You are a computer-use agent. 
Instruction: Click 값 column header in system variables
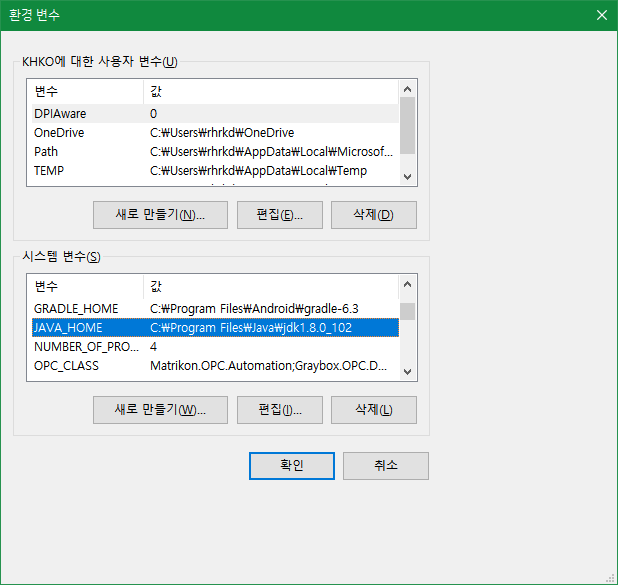click(271, 287)
